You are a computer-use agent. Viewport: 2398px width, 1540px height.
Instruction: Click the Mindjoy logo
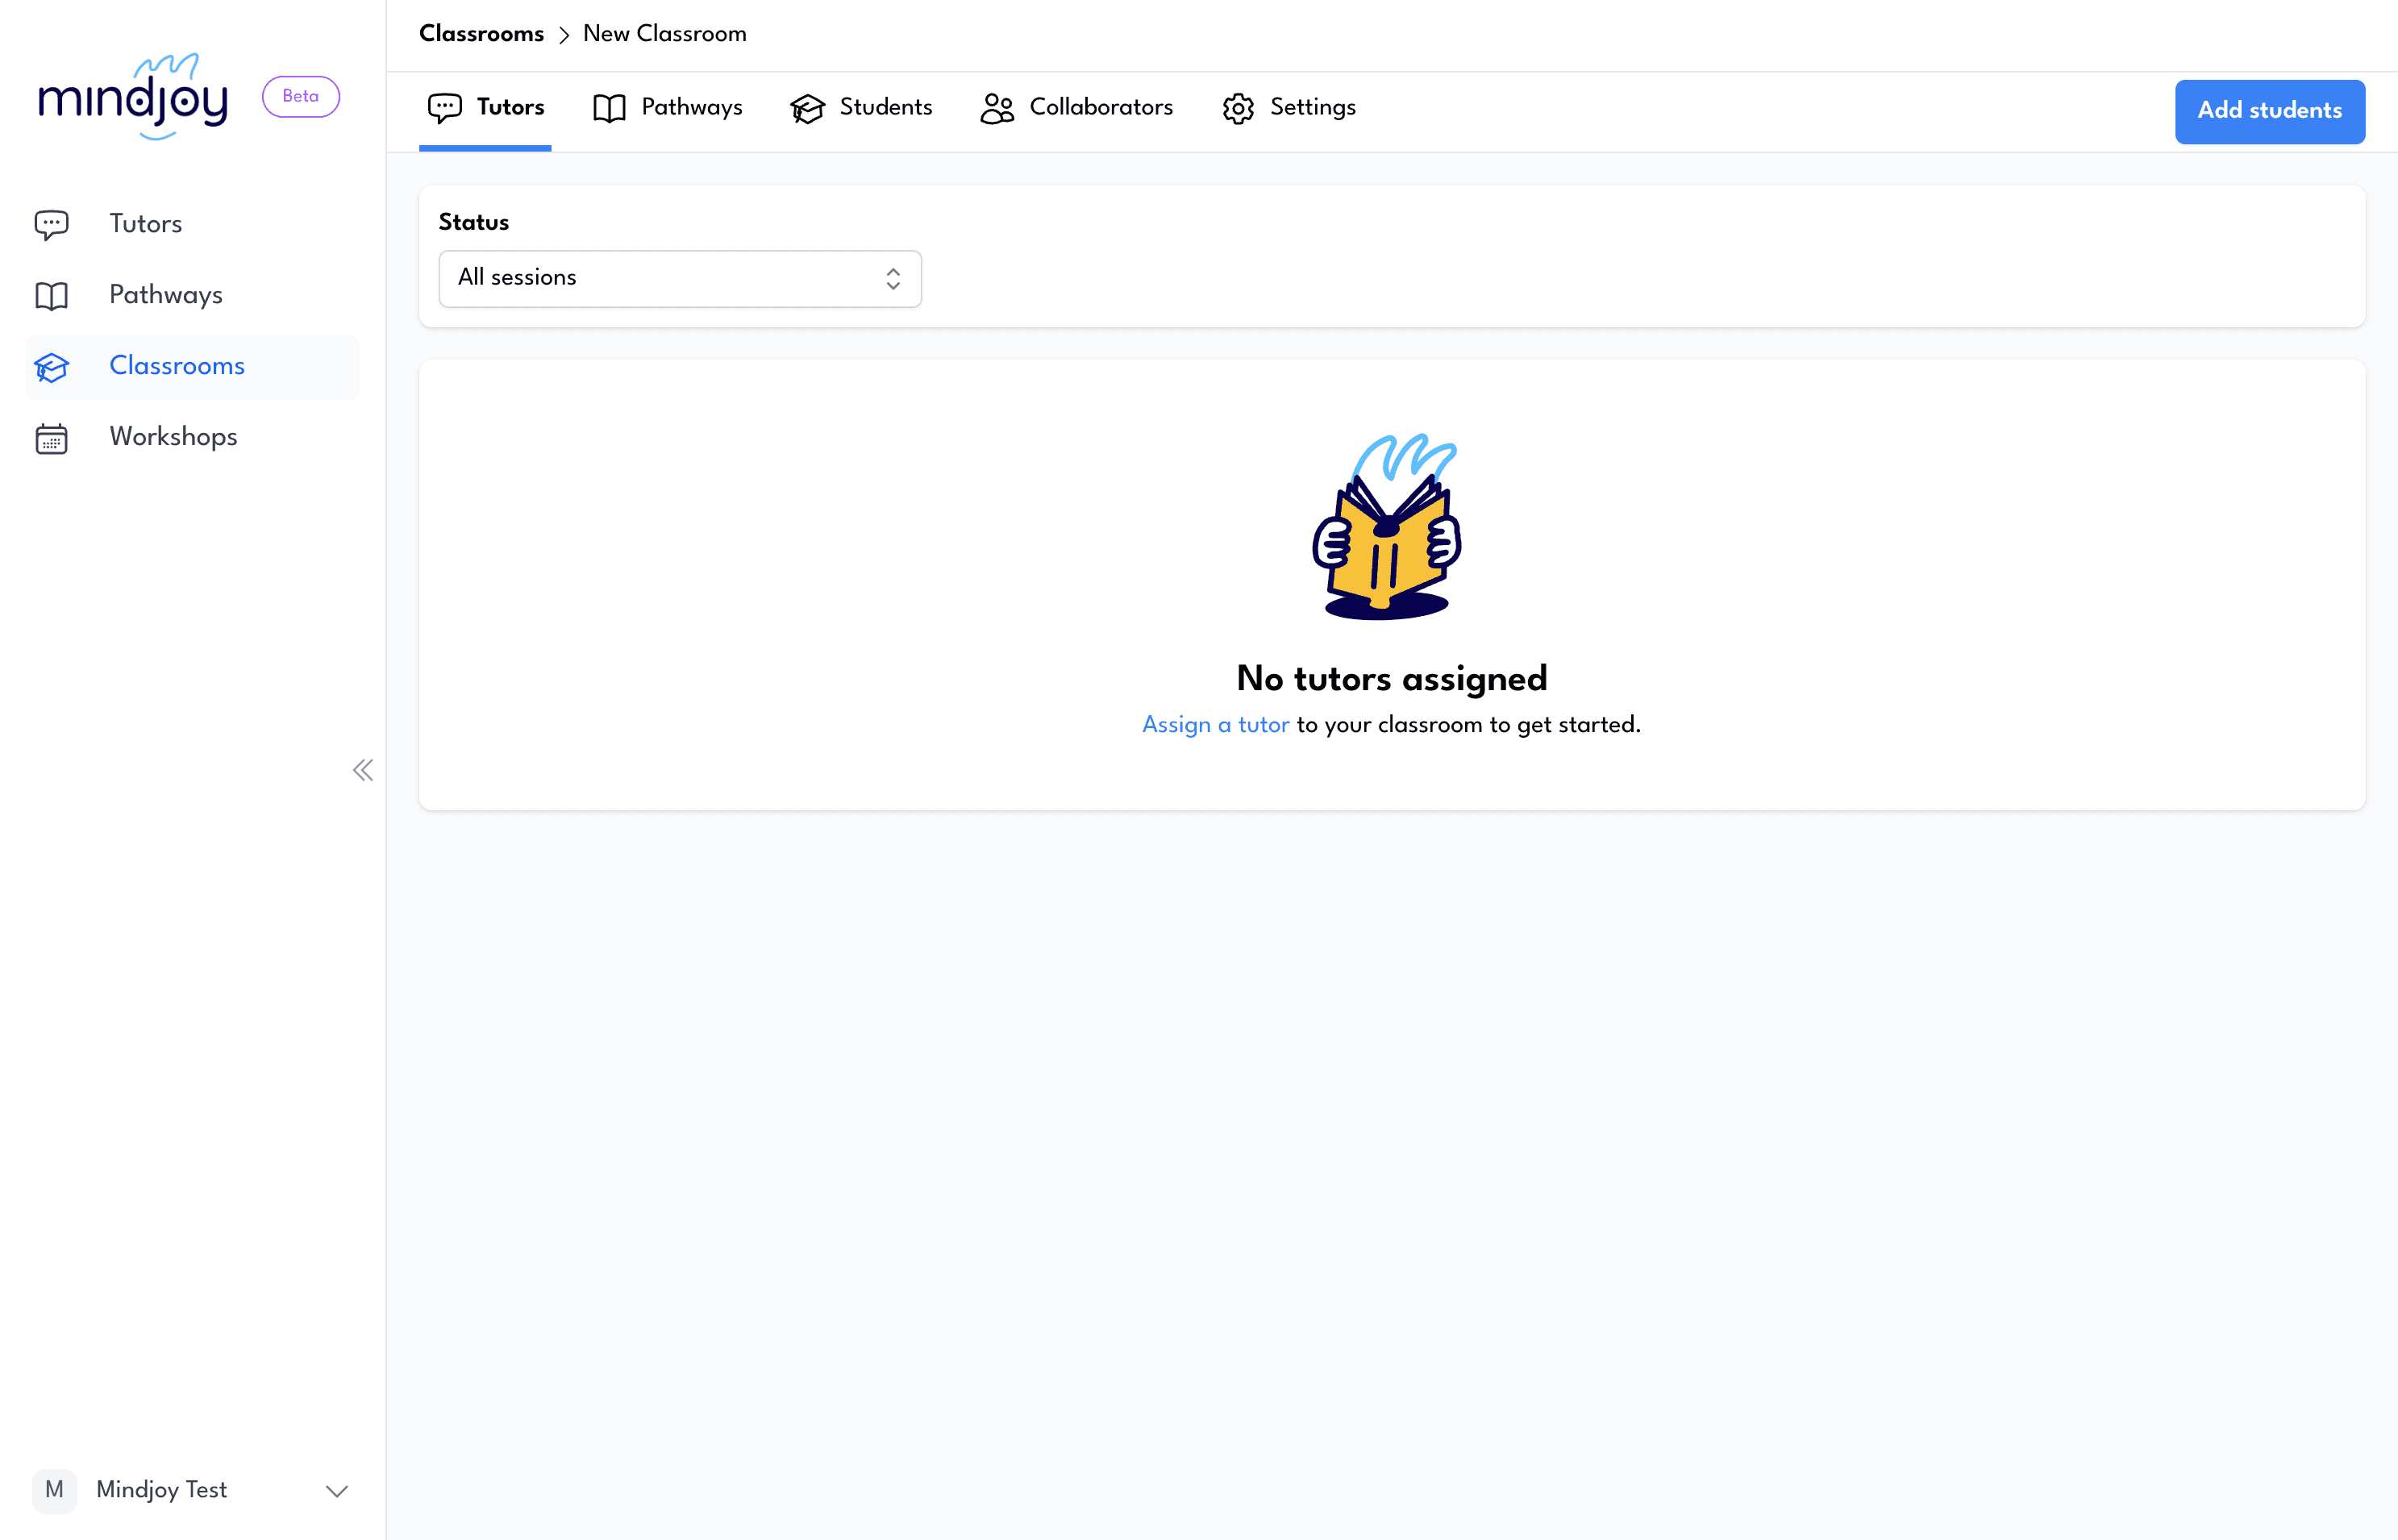click(133, 97)
